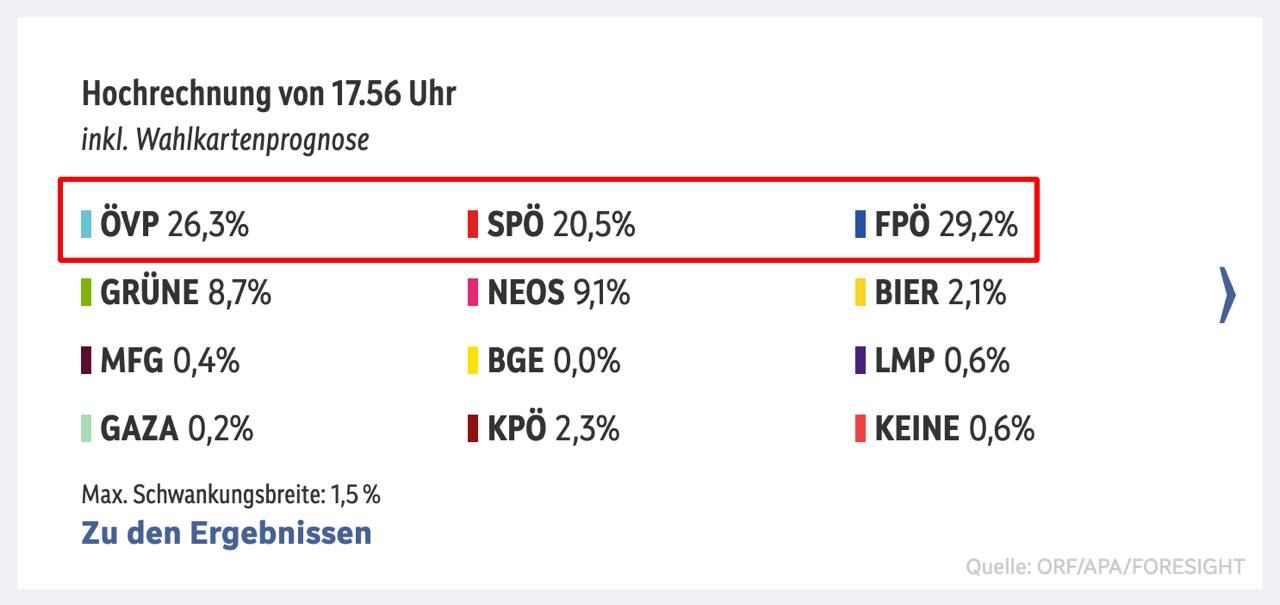Viewport: 1280px width, 605px height.
Task: Click the FPÖ blue color marker
Action: (860, 225)
